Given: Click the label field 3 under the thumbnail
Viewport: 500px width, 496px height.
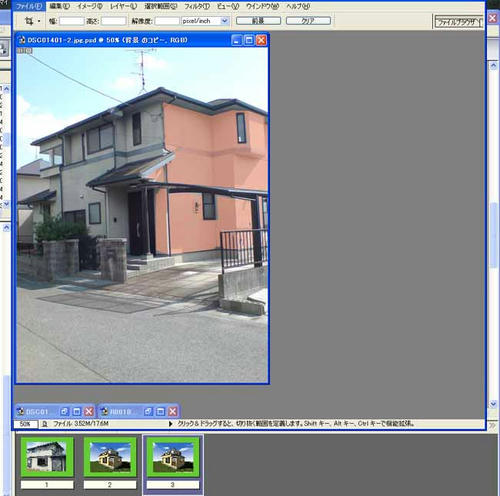Looking at the screenshot, I should tap(173, 485).
